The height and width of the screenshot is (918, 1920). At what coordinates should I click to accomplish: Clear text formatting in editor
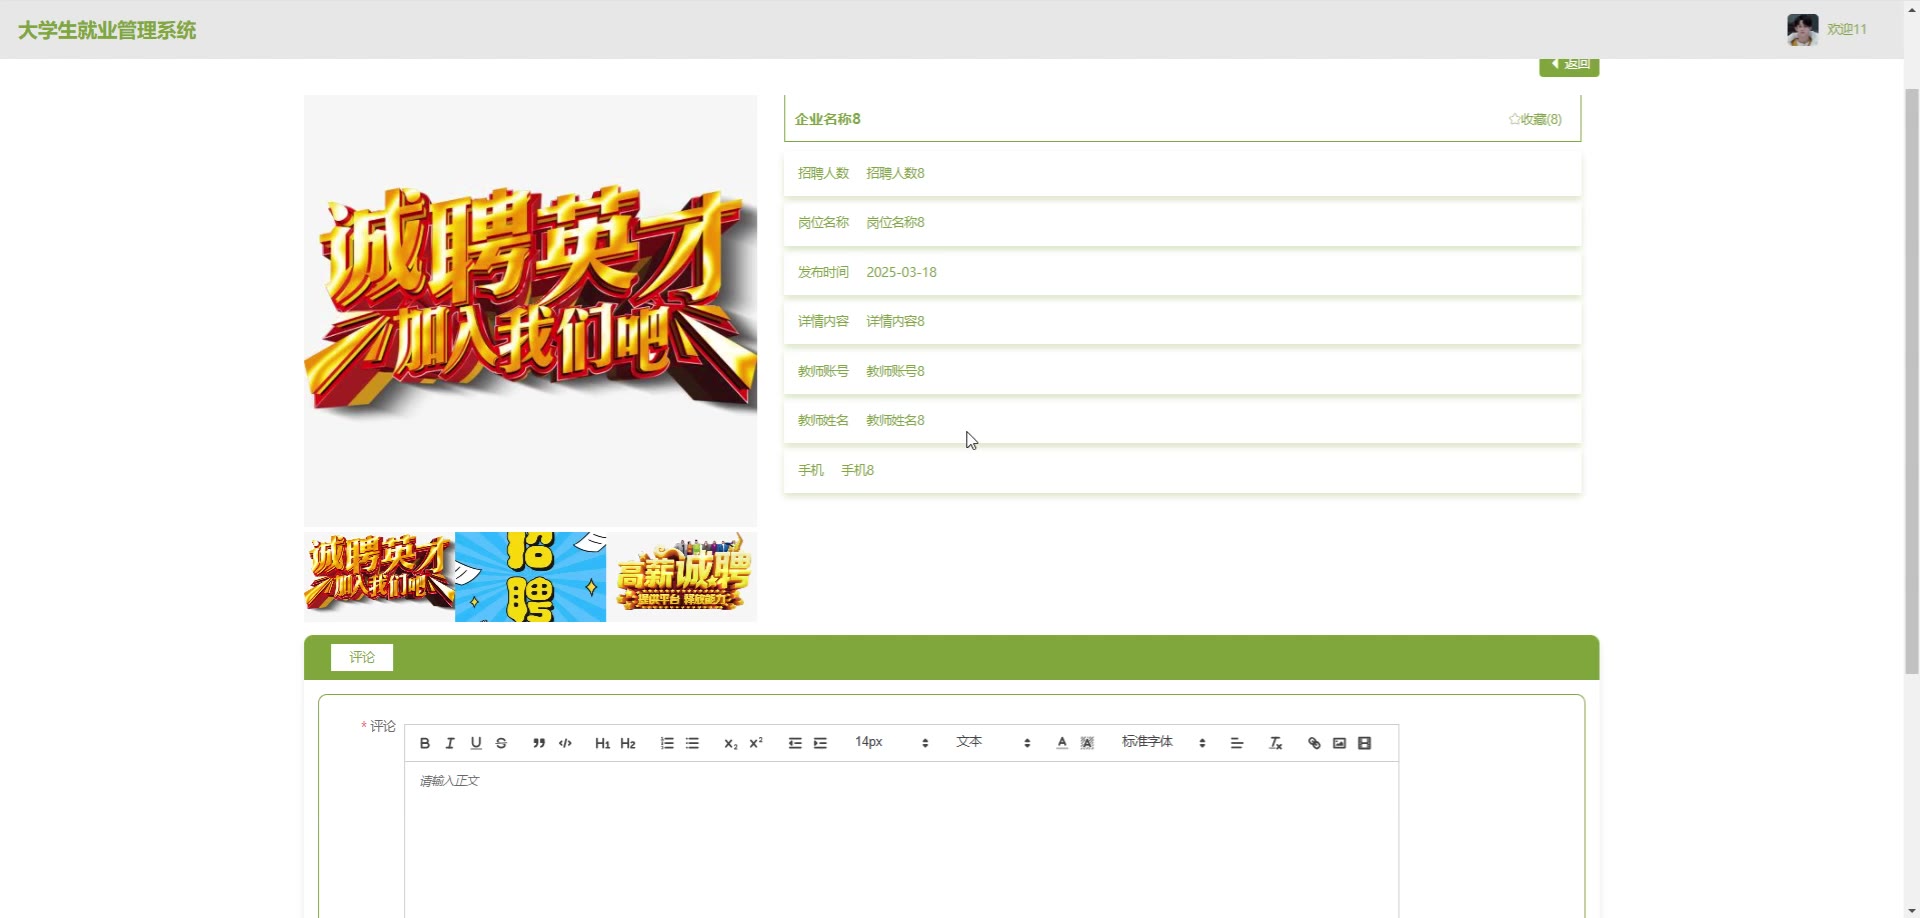tap(1276, 743)
